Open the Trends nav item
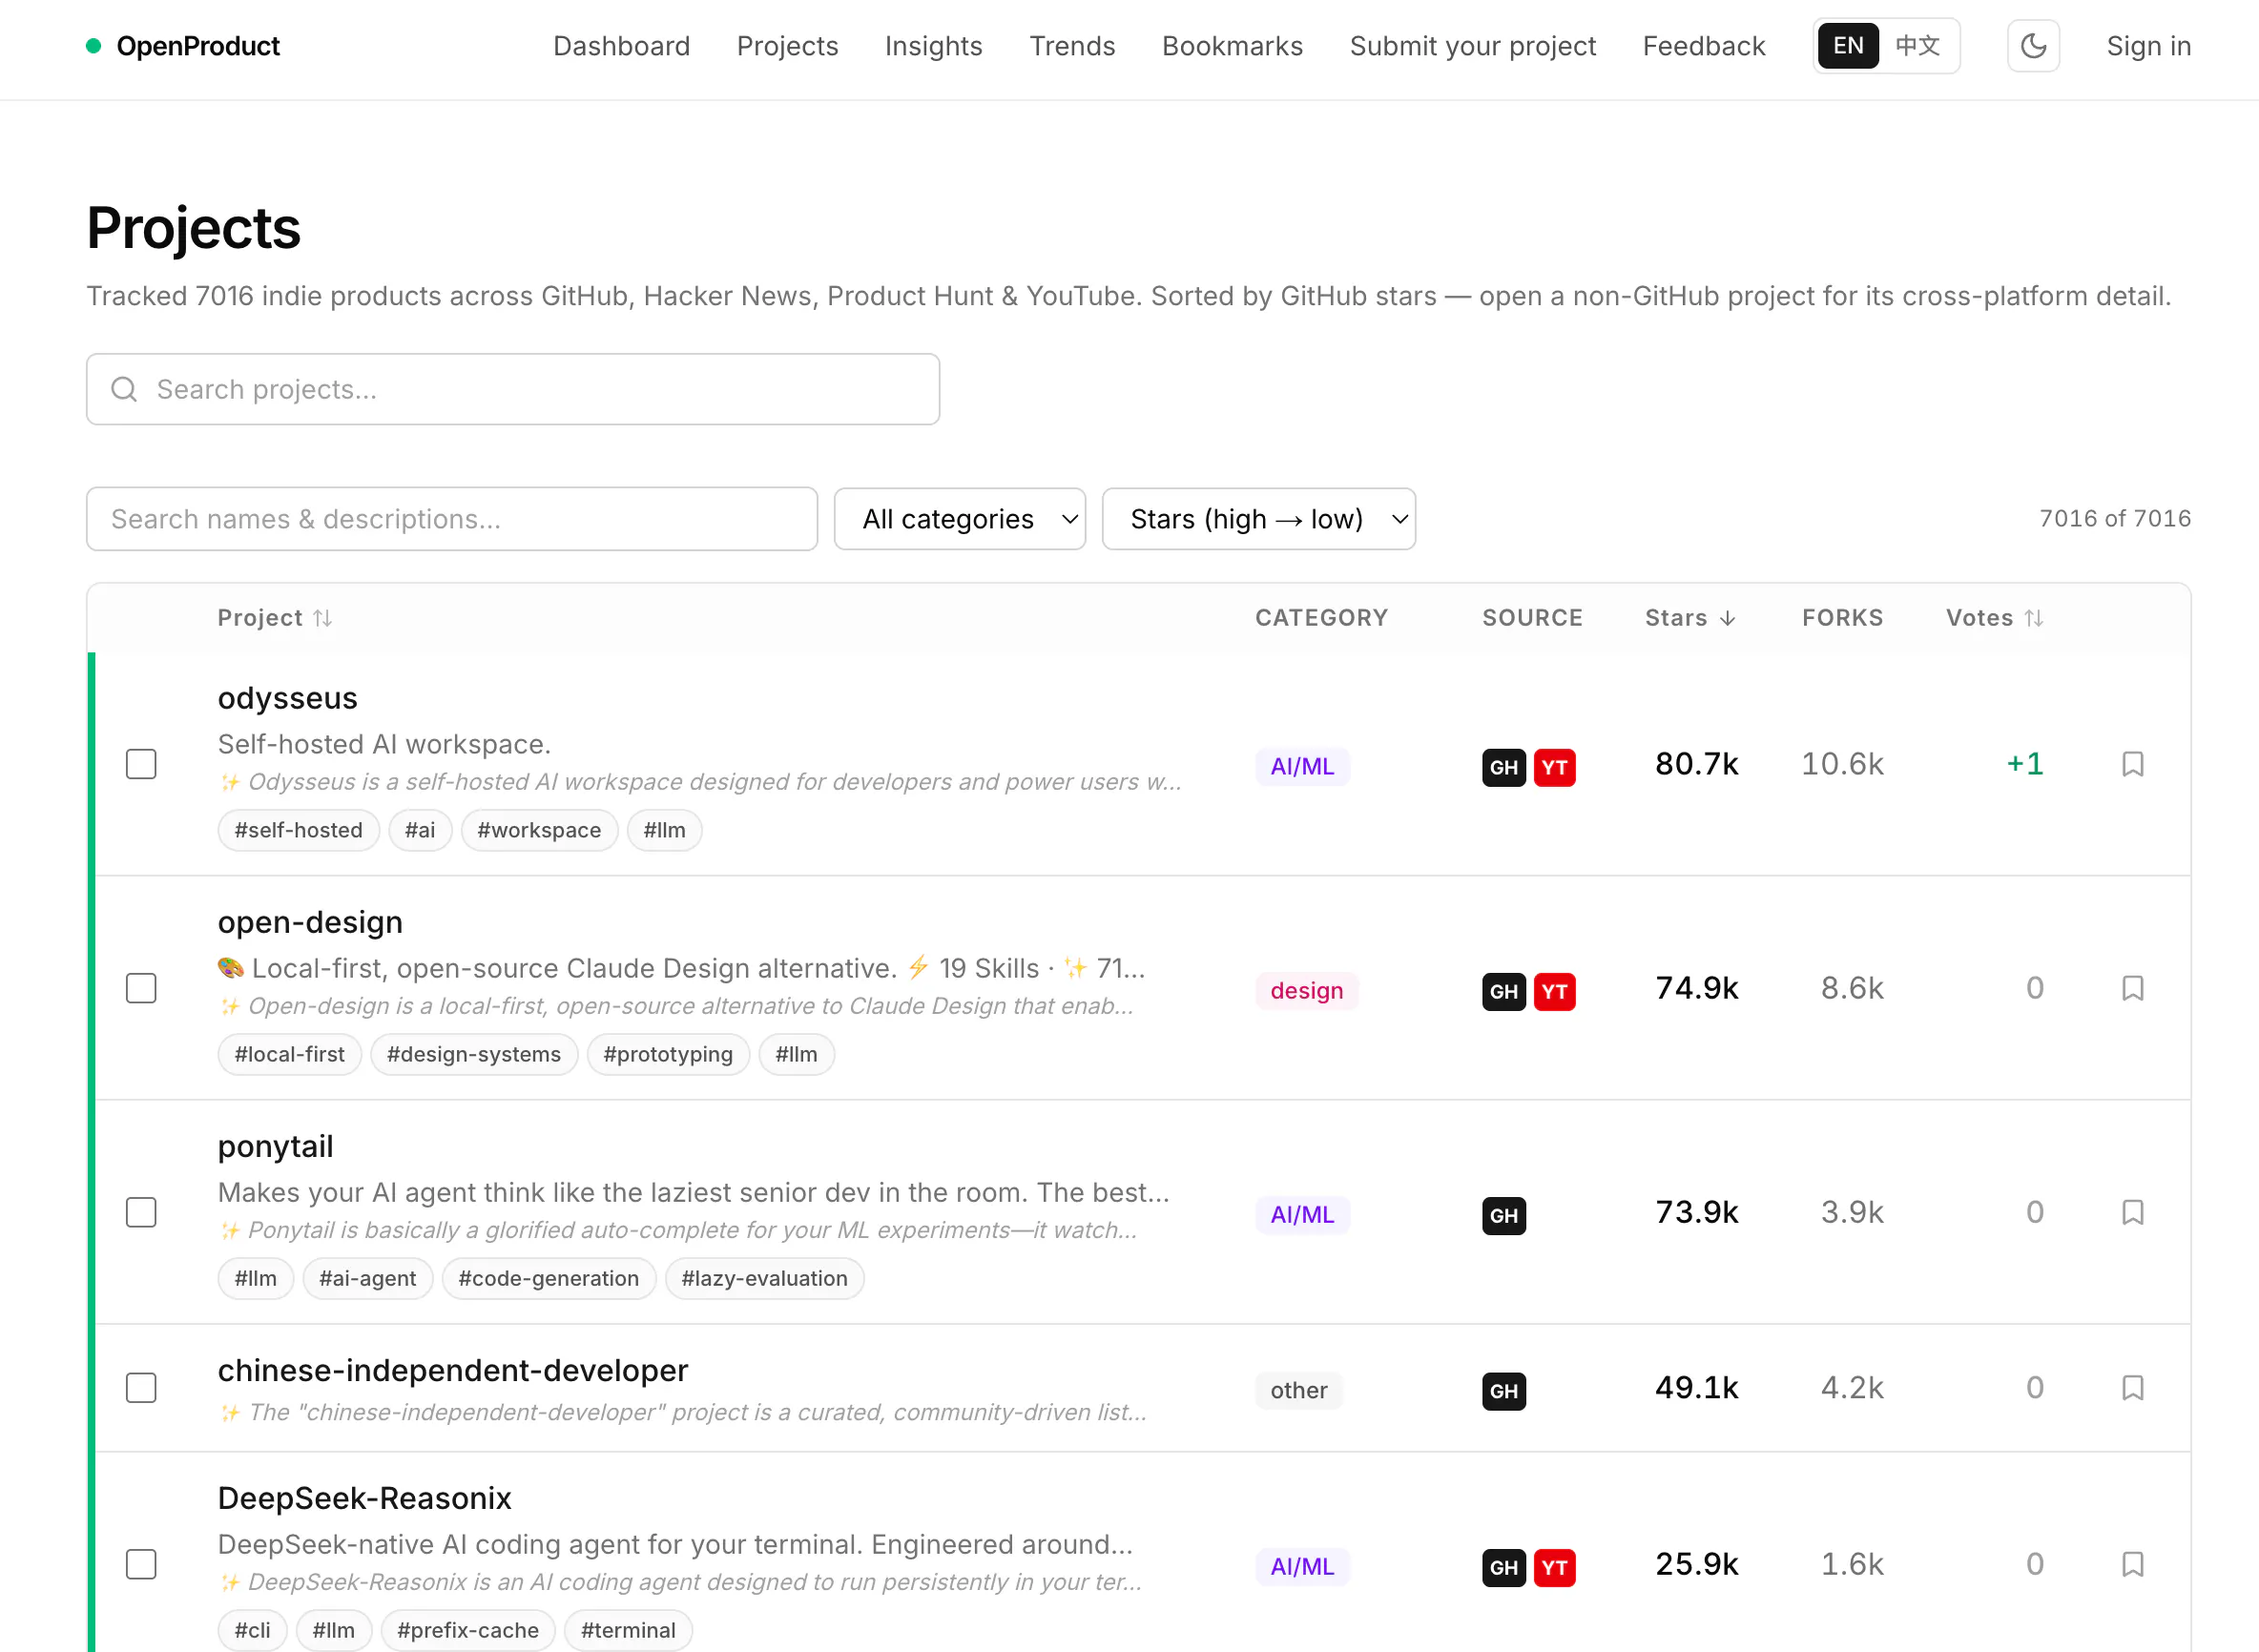Image resolution: width=2259 pixels, height=1652 pixels. pos(1072,46)
